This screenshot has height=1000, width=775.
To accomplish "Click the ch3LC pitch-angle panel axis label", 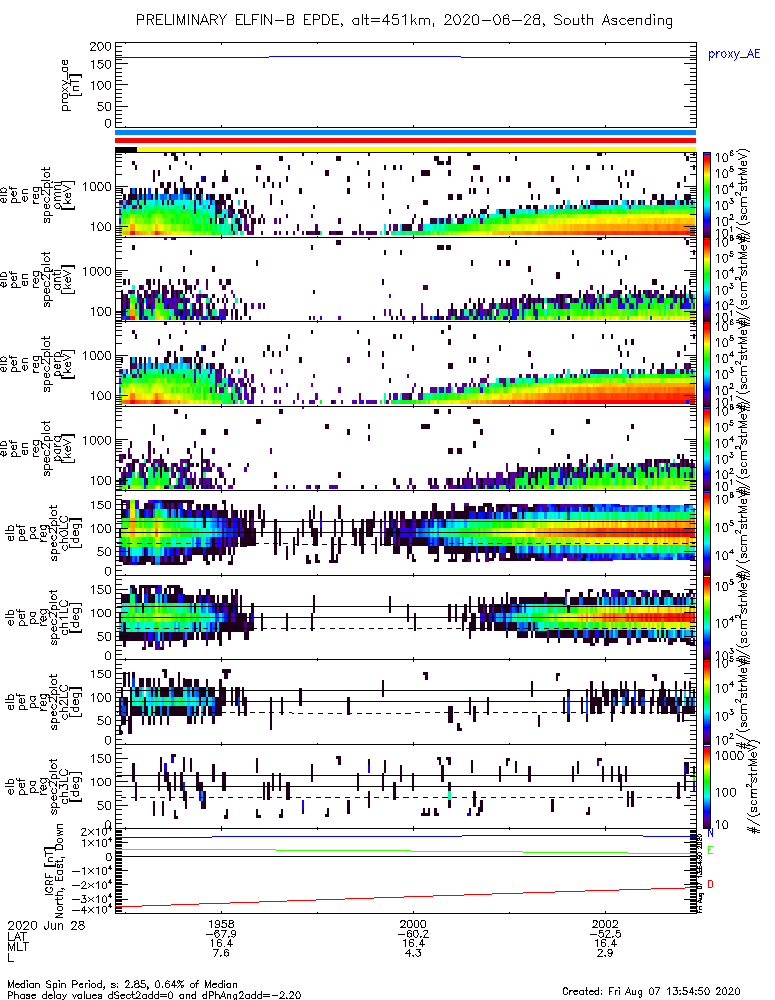I will [43, 786].
